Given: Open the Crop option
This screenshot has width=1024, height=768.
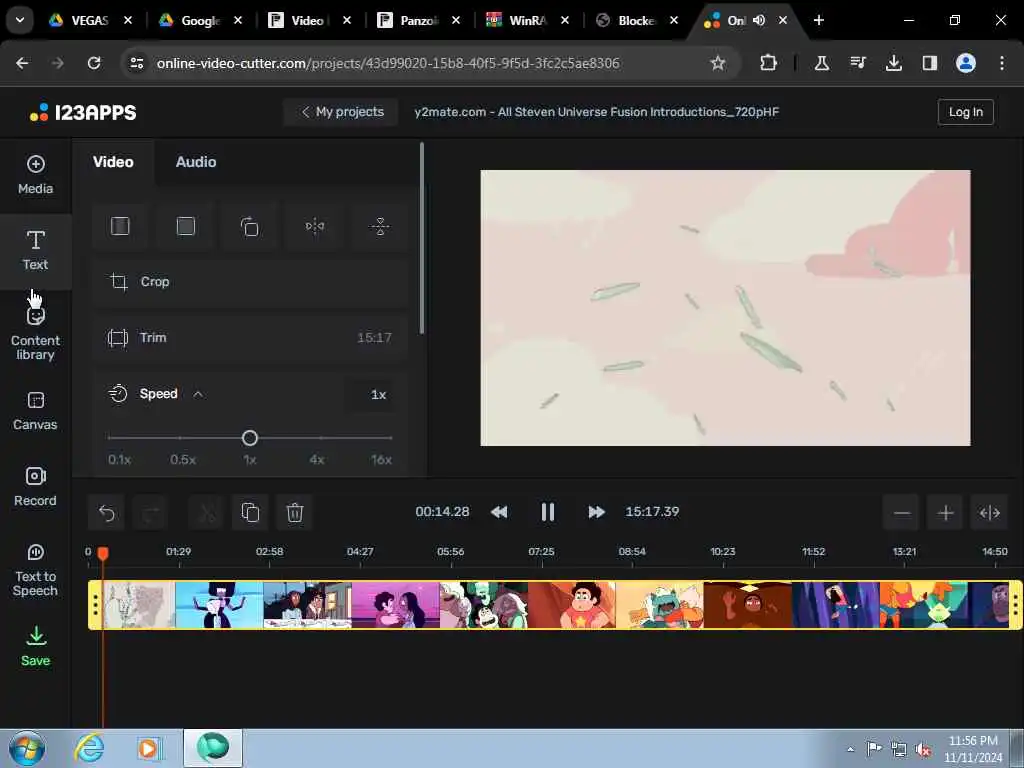Looking at the screenshot, I should click(x=250, y=282).
